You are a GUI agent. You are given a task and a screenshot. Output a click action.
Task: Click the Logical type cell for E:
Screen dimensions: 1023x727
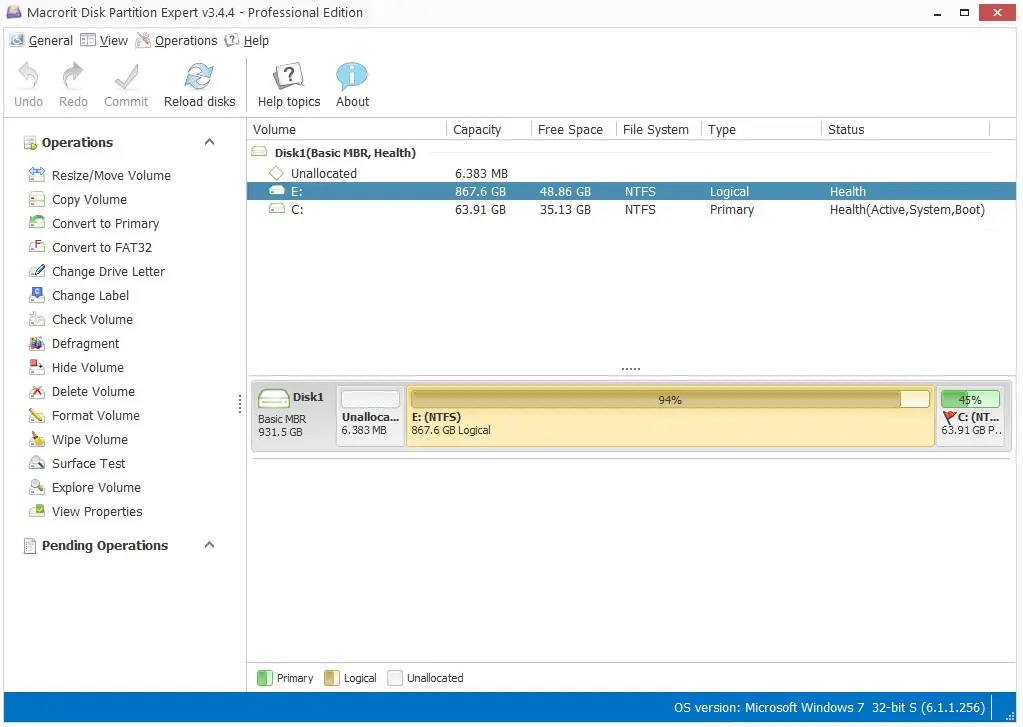(729, 191)
